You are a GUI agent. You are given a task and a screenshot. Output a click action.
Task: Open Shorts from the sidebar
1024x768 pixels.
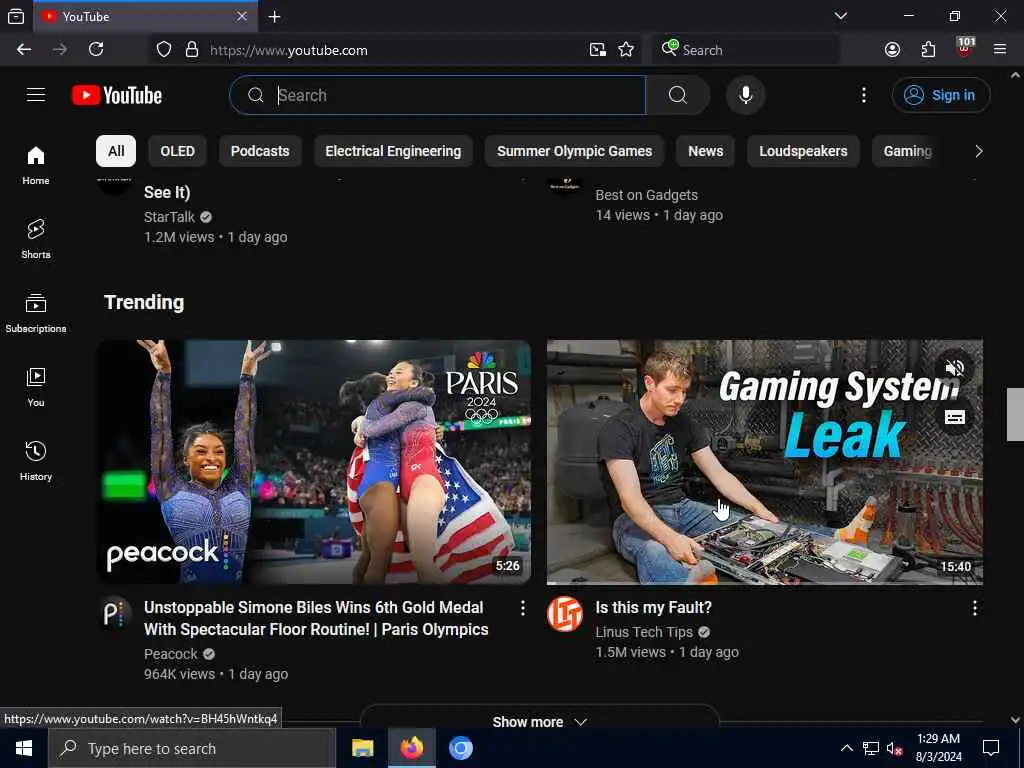(36, 239)
